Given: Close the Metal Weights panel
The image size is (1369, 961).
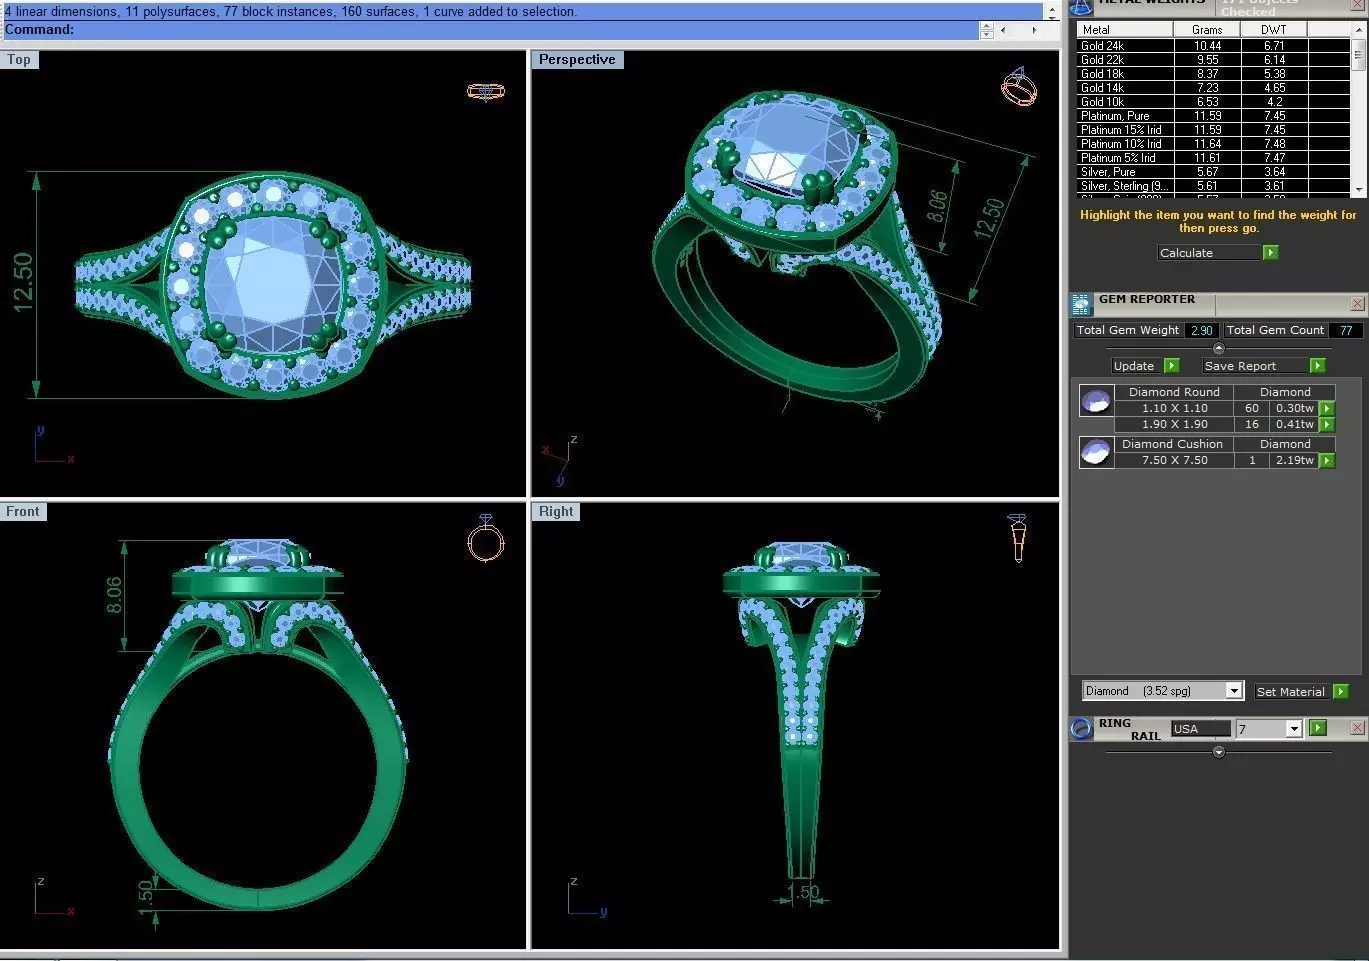Looking at the screenshot, I should [x=1358, y=5].
